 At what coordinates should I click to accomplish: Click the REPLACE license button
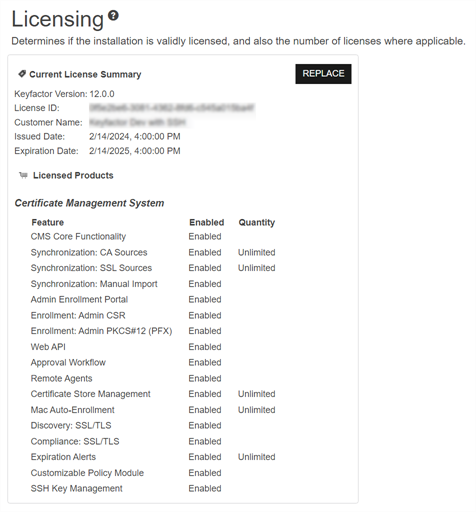tap(323, 74)
